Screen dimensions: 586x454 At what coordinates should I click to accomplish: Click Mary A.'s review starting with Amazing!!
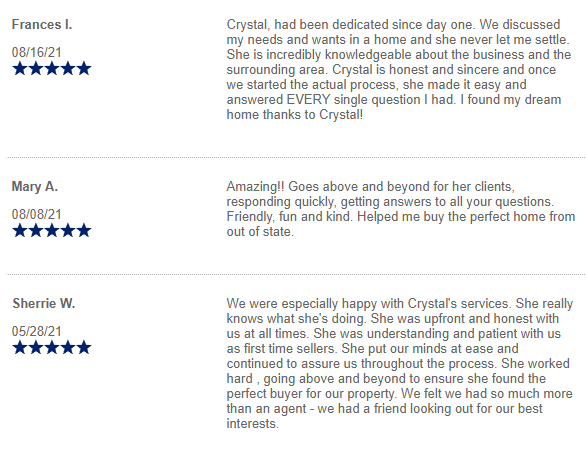(401, 209)
